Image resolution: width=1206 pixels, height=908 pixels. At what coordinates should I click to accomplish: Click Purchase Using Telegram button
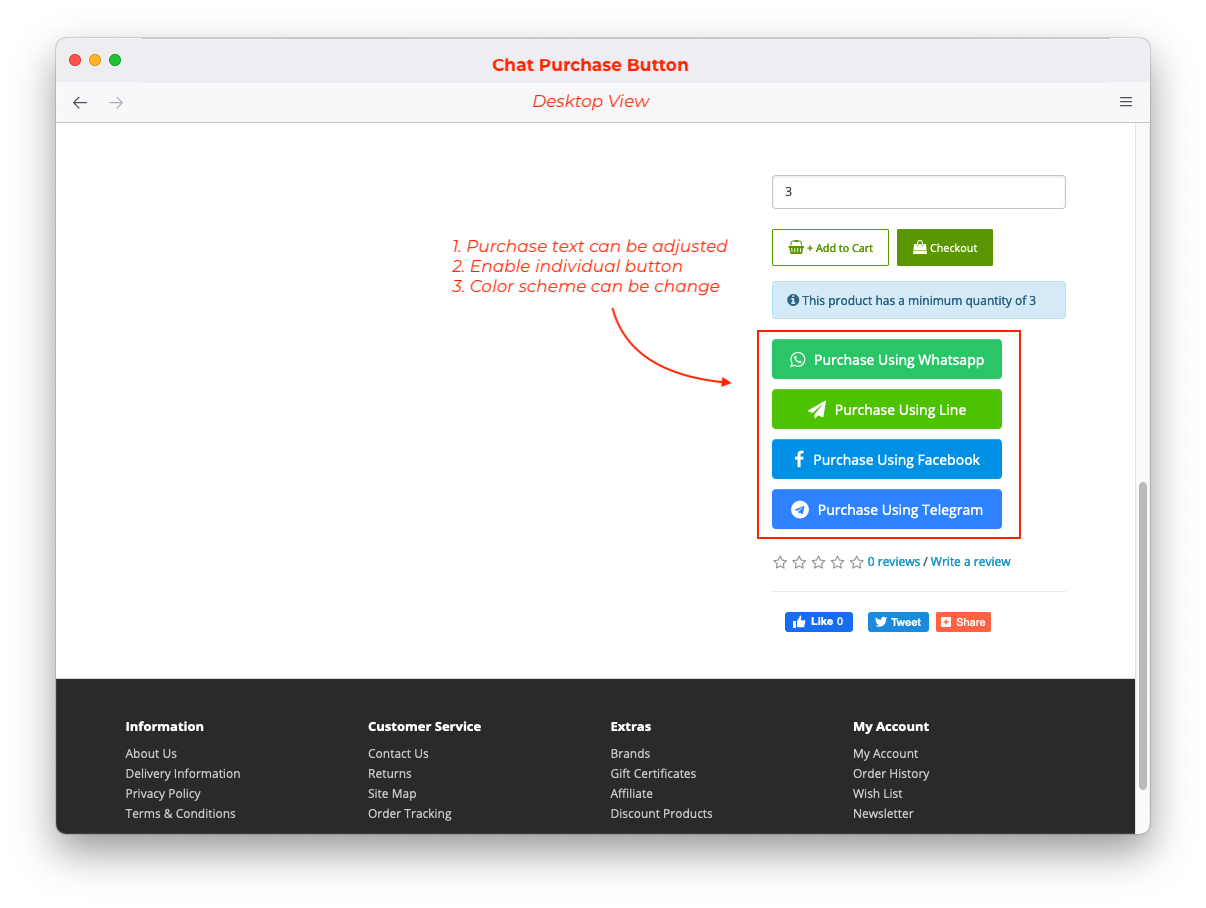pos(887,510)
